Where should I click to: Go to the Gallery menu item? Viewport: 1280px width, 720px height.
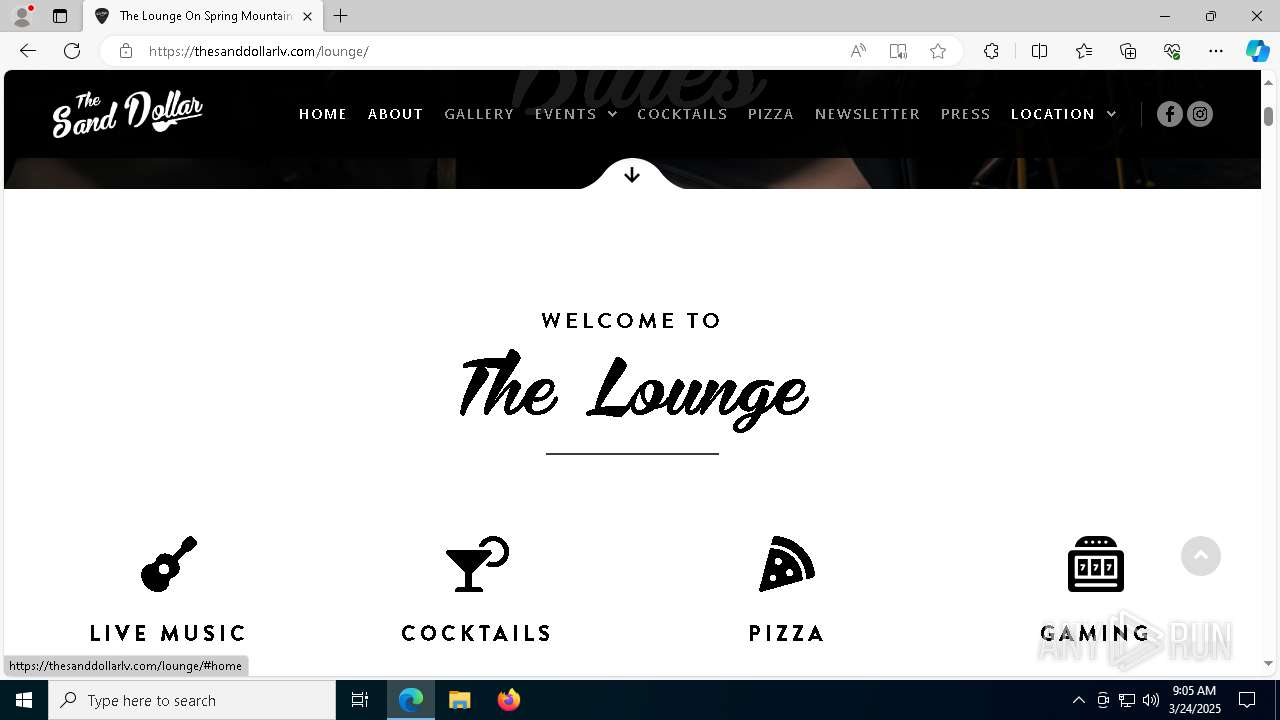tap(479, 114)
